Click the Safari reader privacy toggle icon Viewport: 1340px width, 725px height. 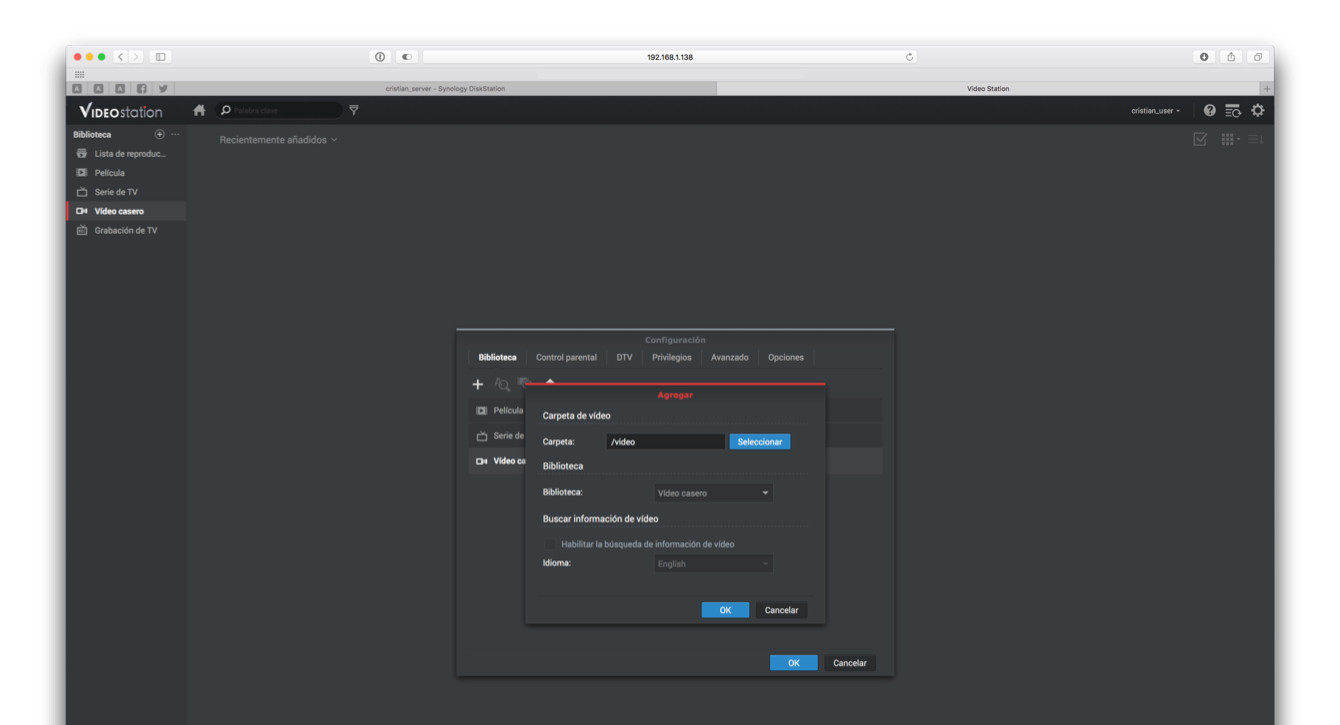[x=406, y=57]
